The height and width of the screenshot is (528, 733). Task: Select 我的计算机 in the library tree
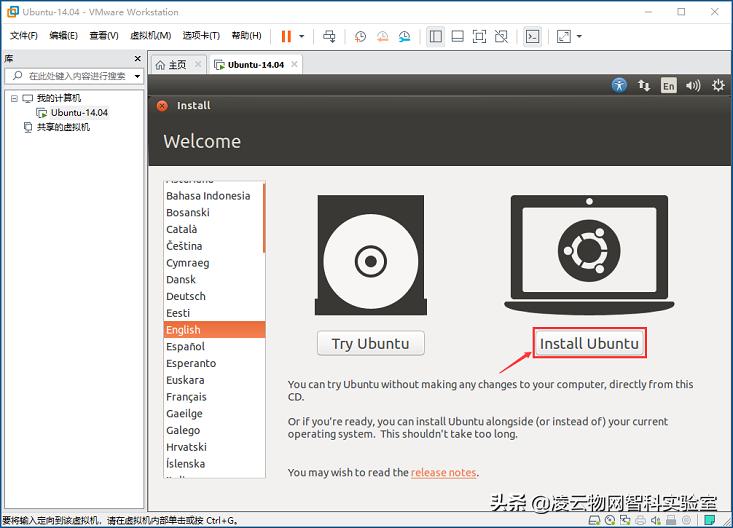pyautogui.click(x=58, y=98)
